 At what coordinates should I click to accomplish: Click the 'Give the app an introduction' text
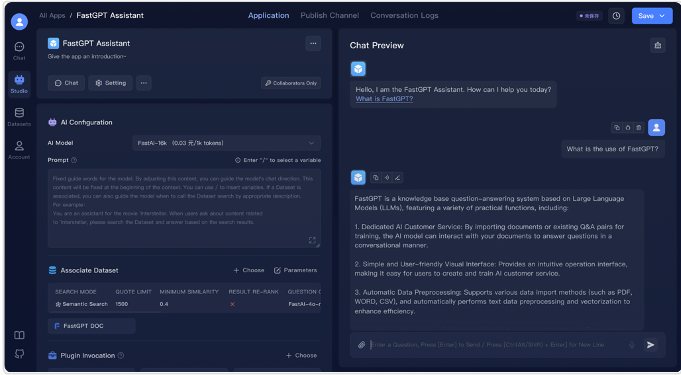[87, 56]
